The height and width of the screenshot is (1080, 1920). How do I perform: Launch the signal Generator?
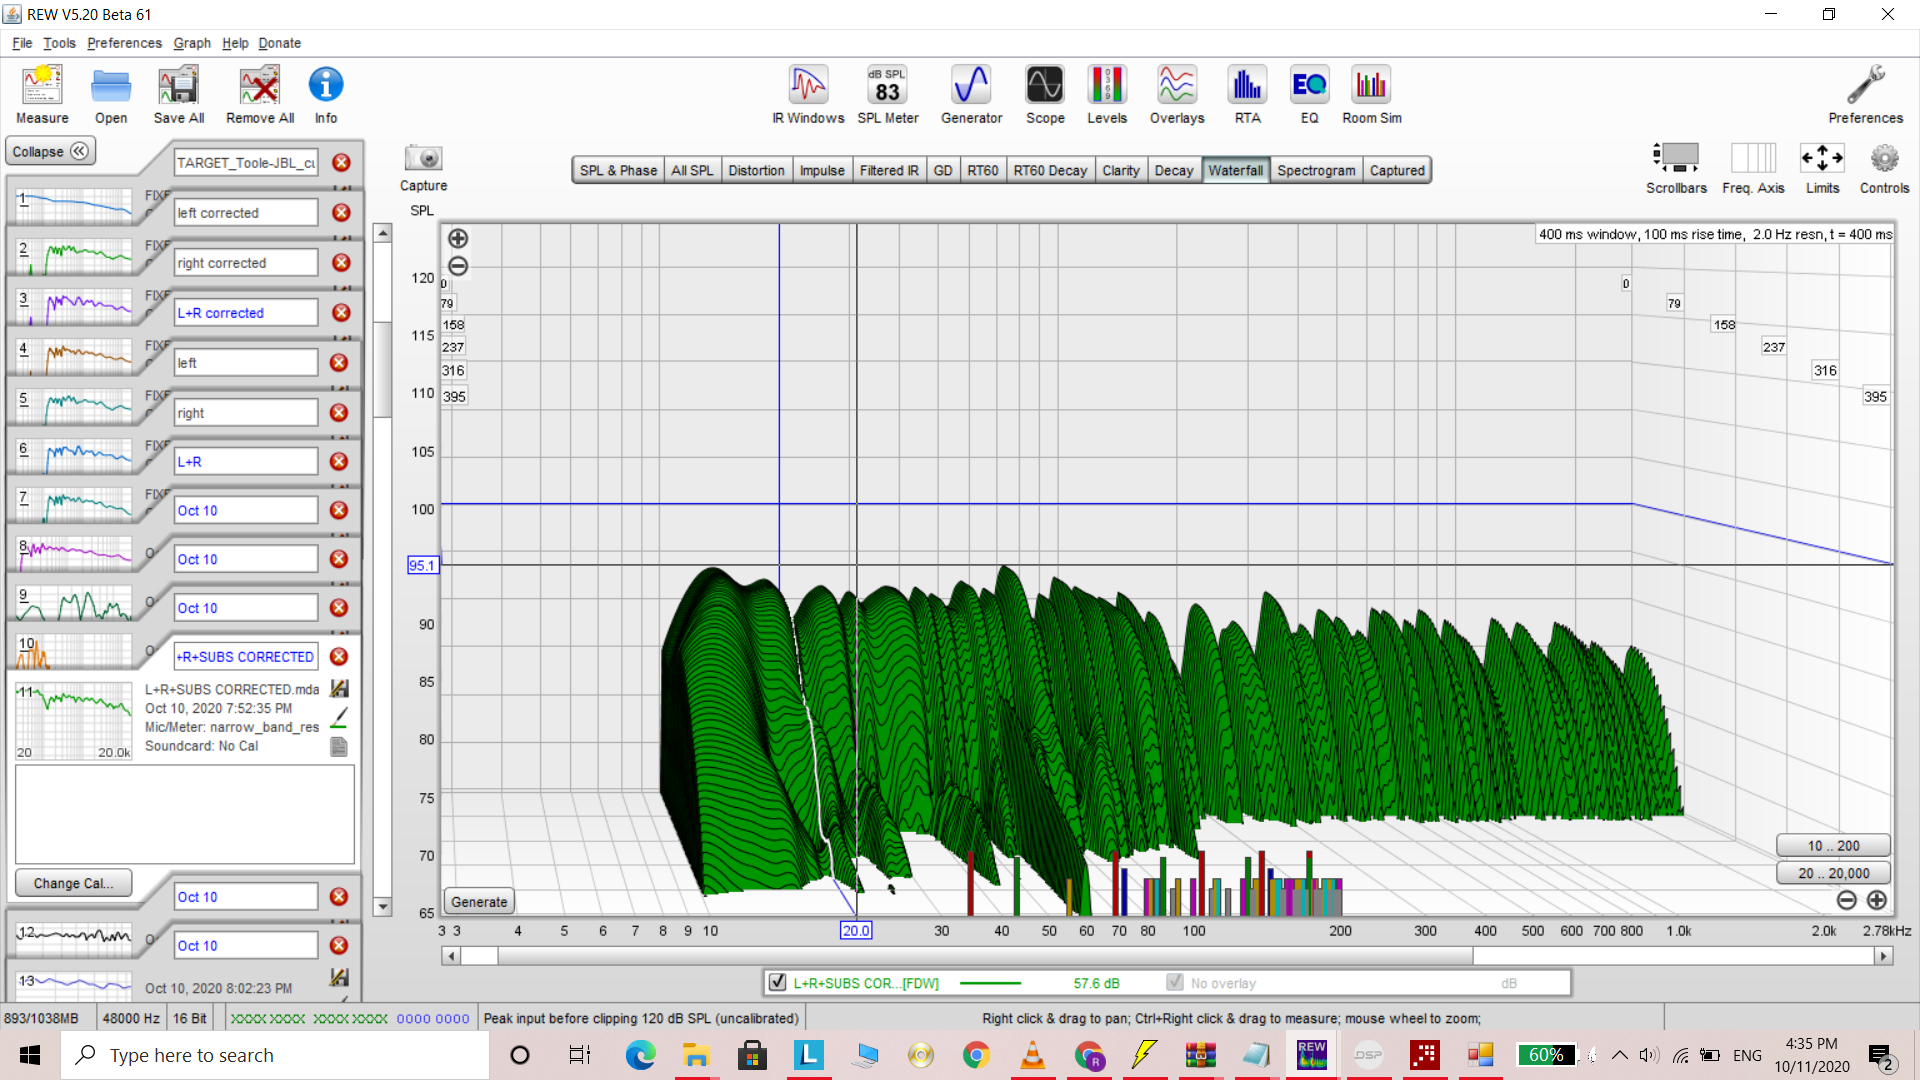(971, 95)
